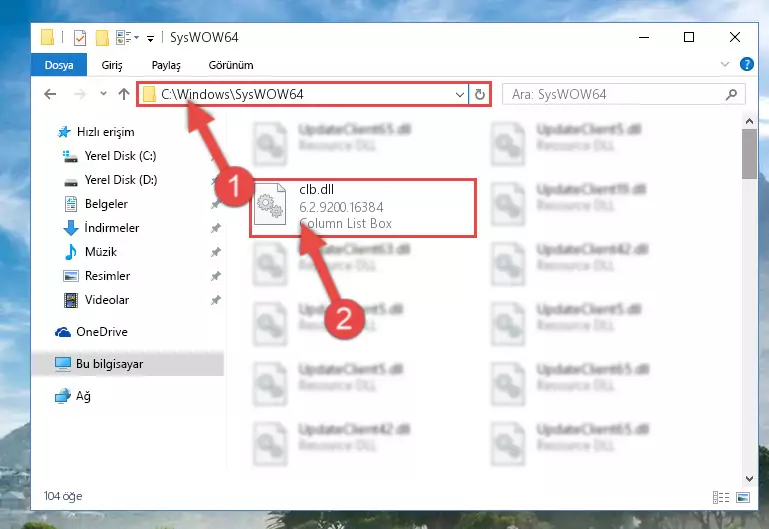The height and width of the screenshot is (529, 769).
Task: Click the pin icon beside İndirmeler
Action: (x=215, y=228)
